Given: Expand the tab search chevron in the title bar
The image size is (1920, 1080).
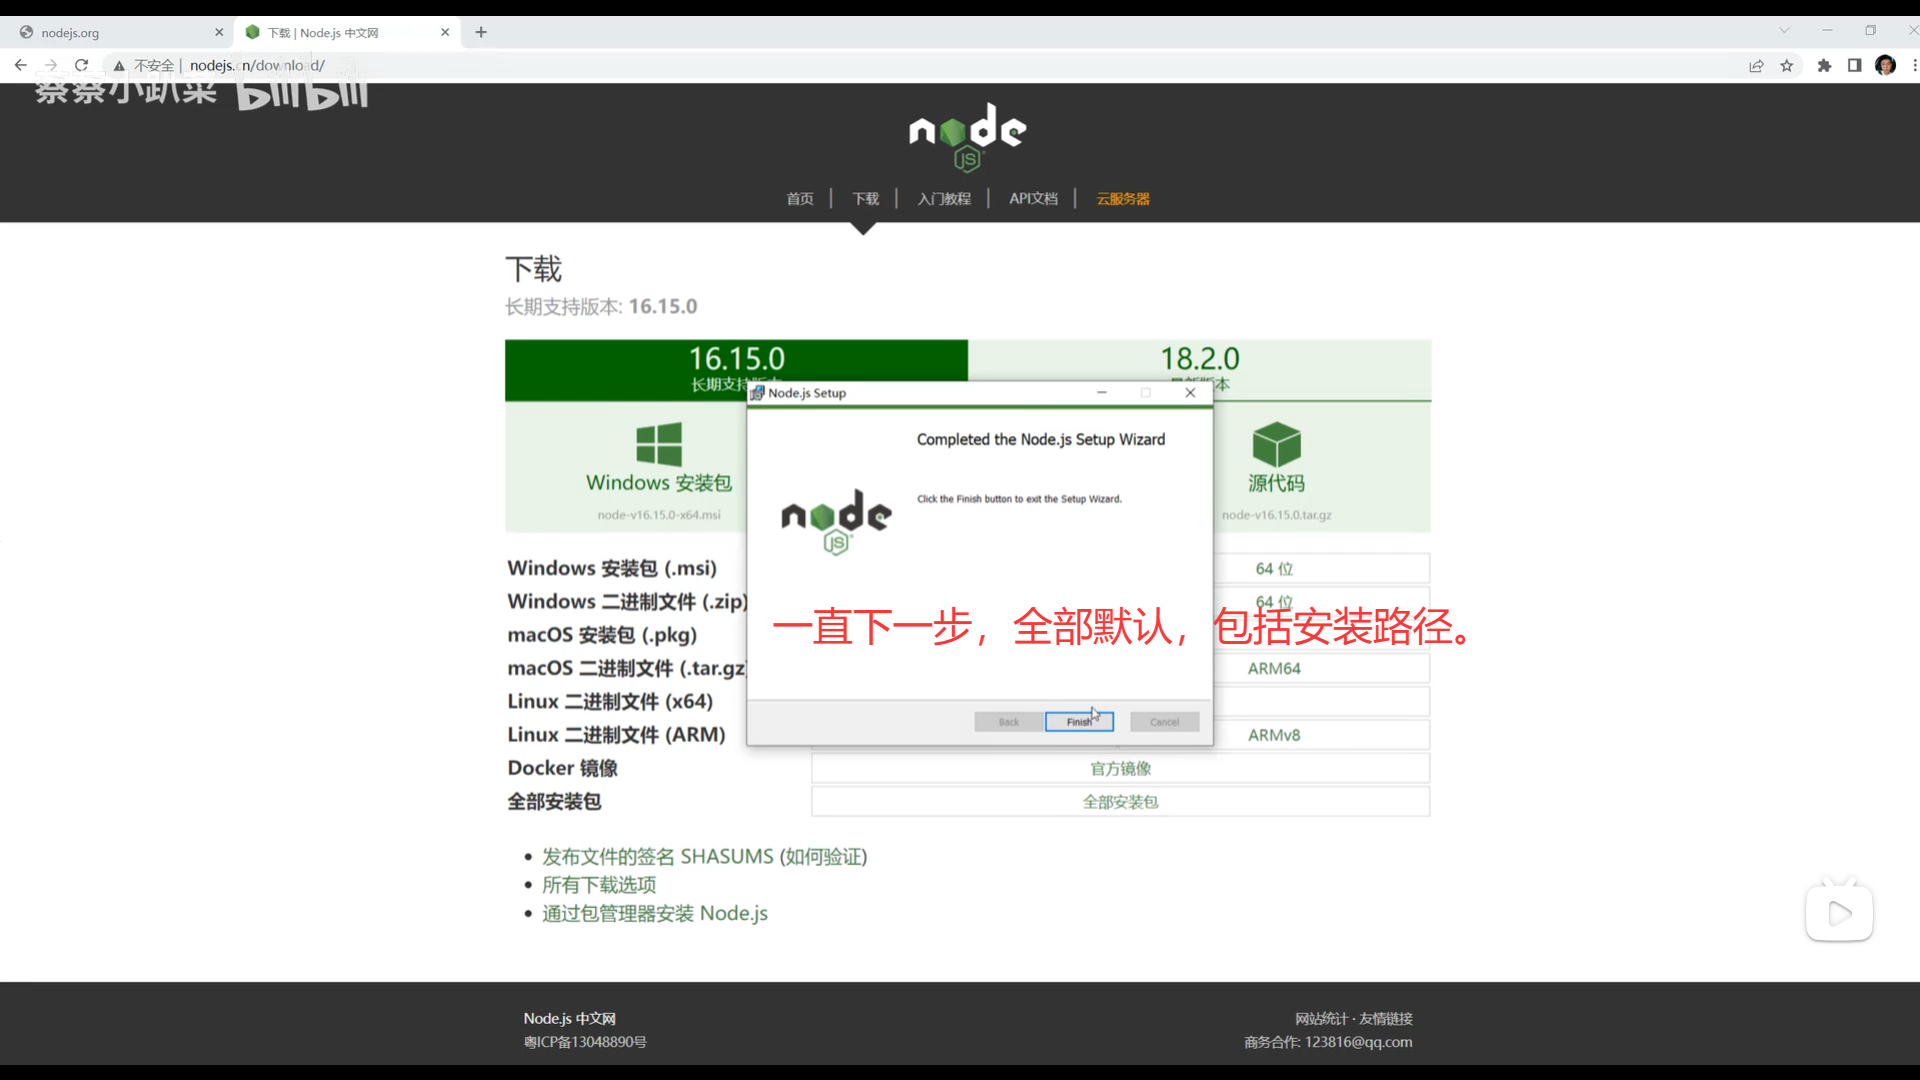Looking at the screenshot, I should click(x=1784, y=31).
